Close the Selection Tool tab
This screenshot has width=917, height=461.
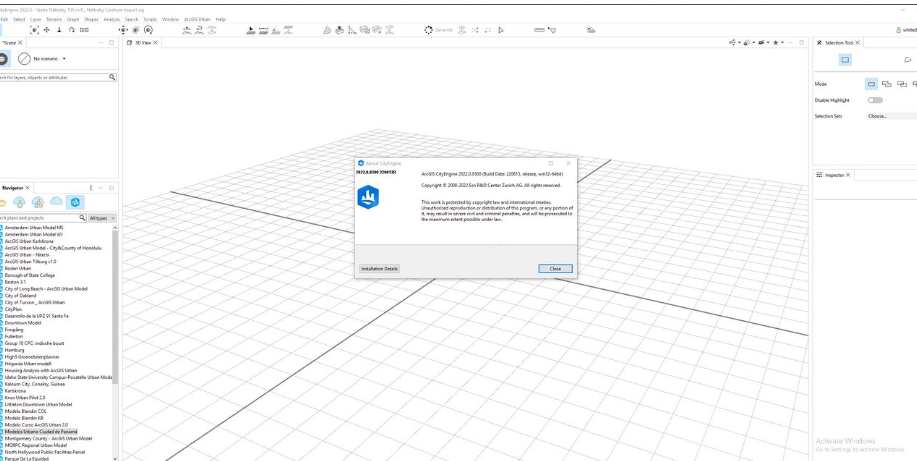click(x=857, y=43)
